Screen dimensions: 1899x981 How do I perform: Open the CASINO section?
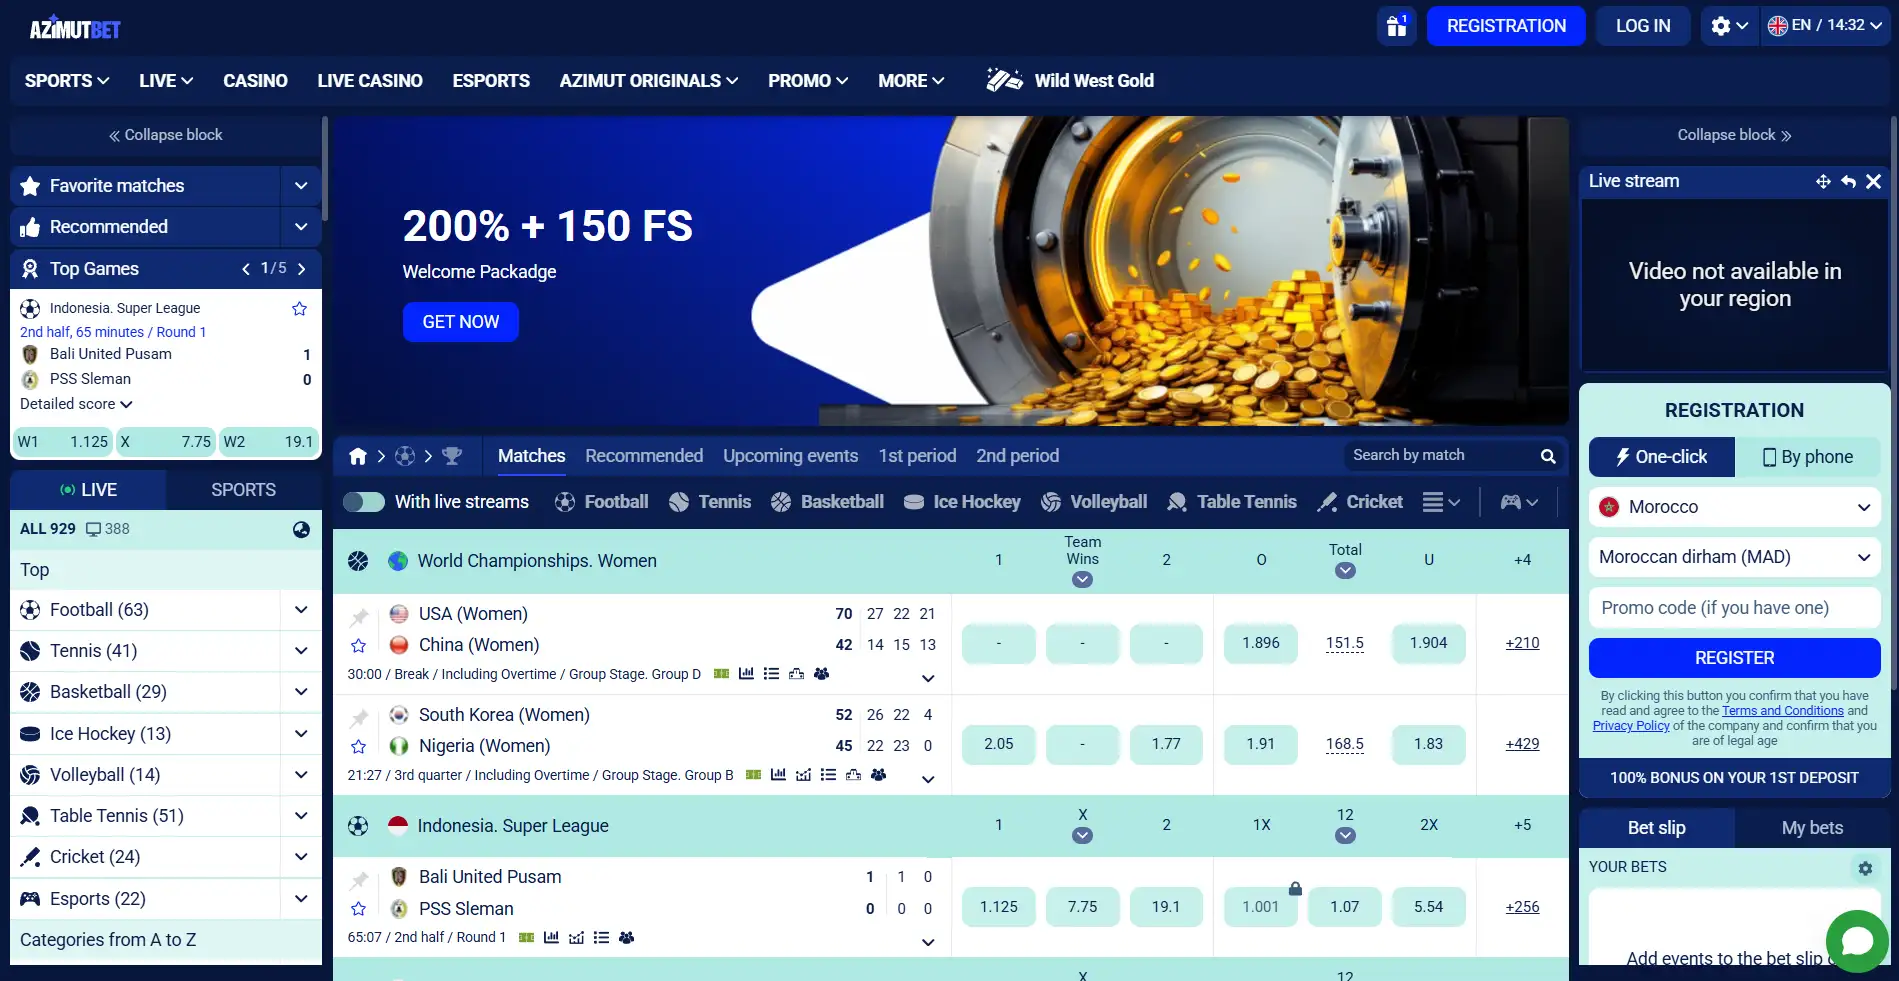255,80
